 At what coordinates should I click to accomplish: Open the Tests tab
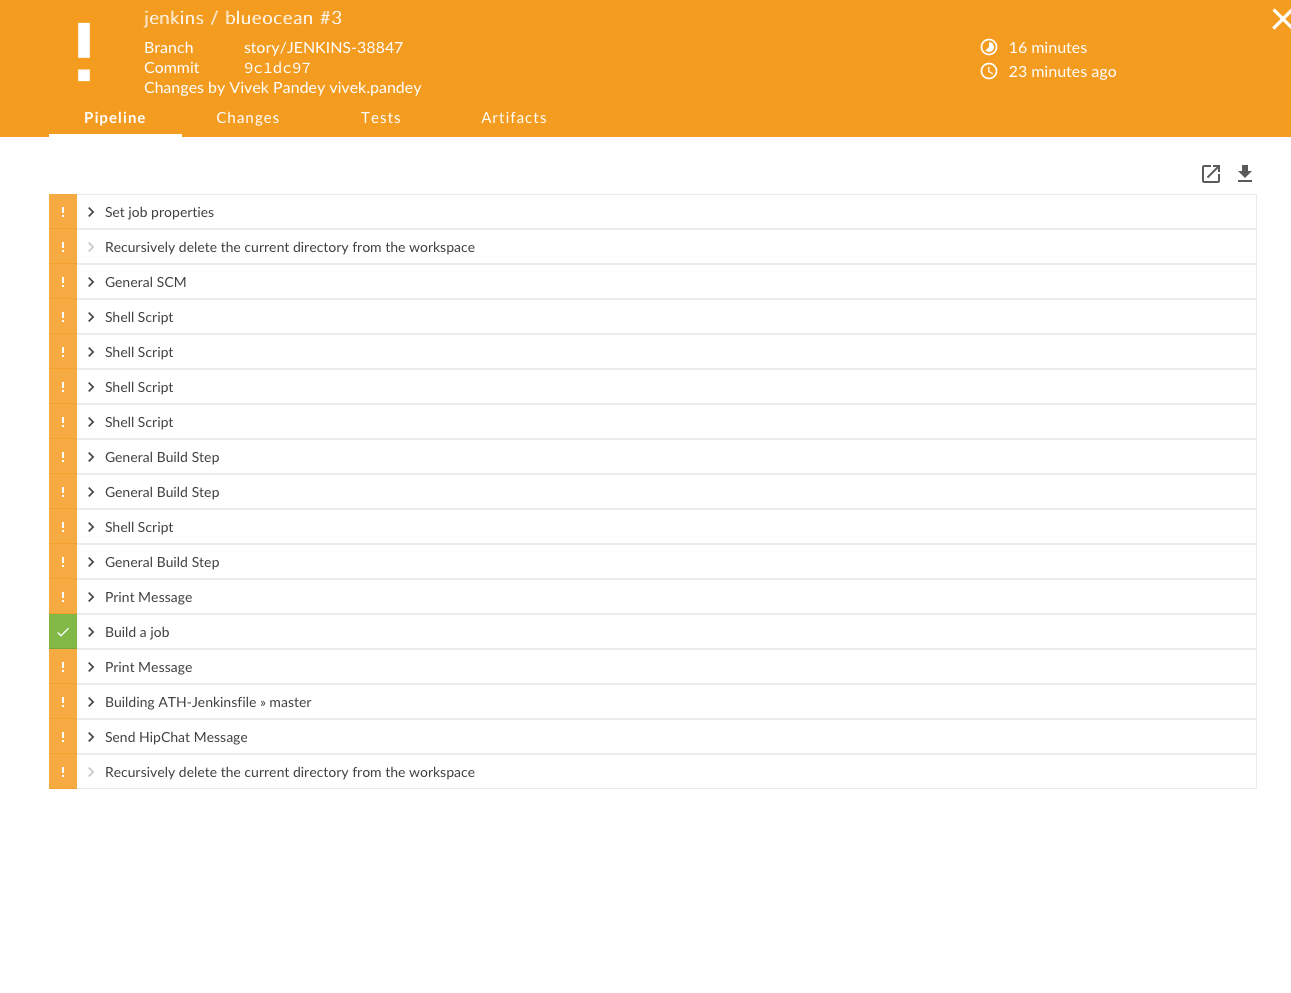pyautogui.click(x=381, y=118)
